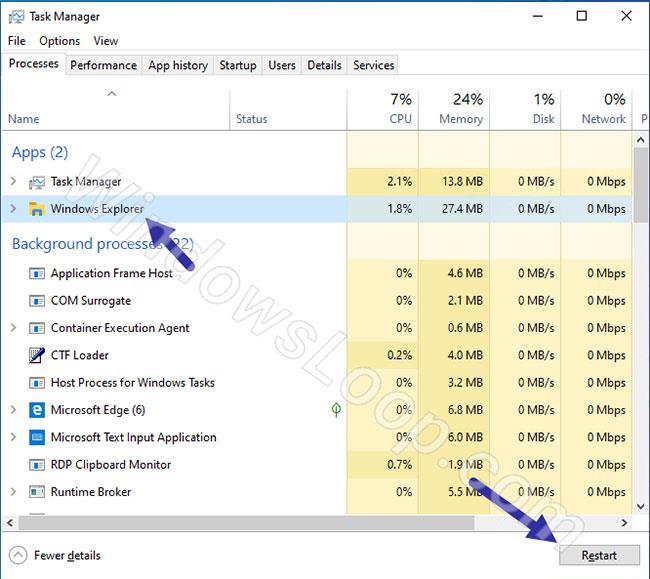Click Windows Explorer 27.4 MB memory value
Image resolution: width=650 pixels, height=579 pixels.
click(462, 208)
